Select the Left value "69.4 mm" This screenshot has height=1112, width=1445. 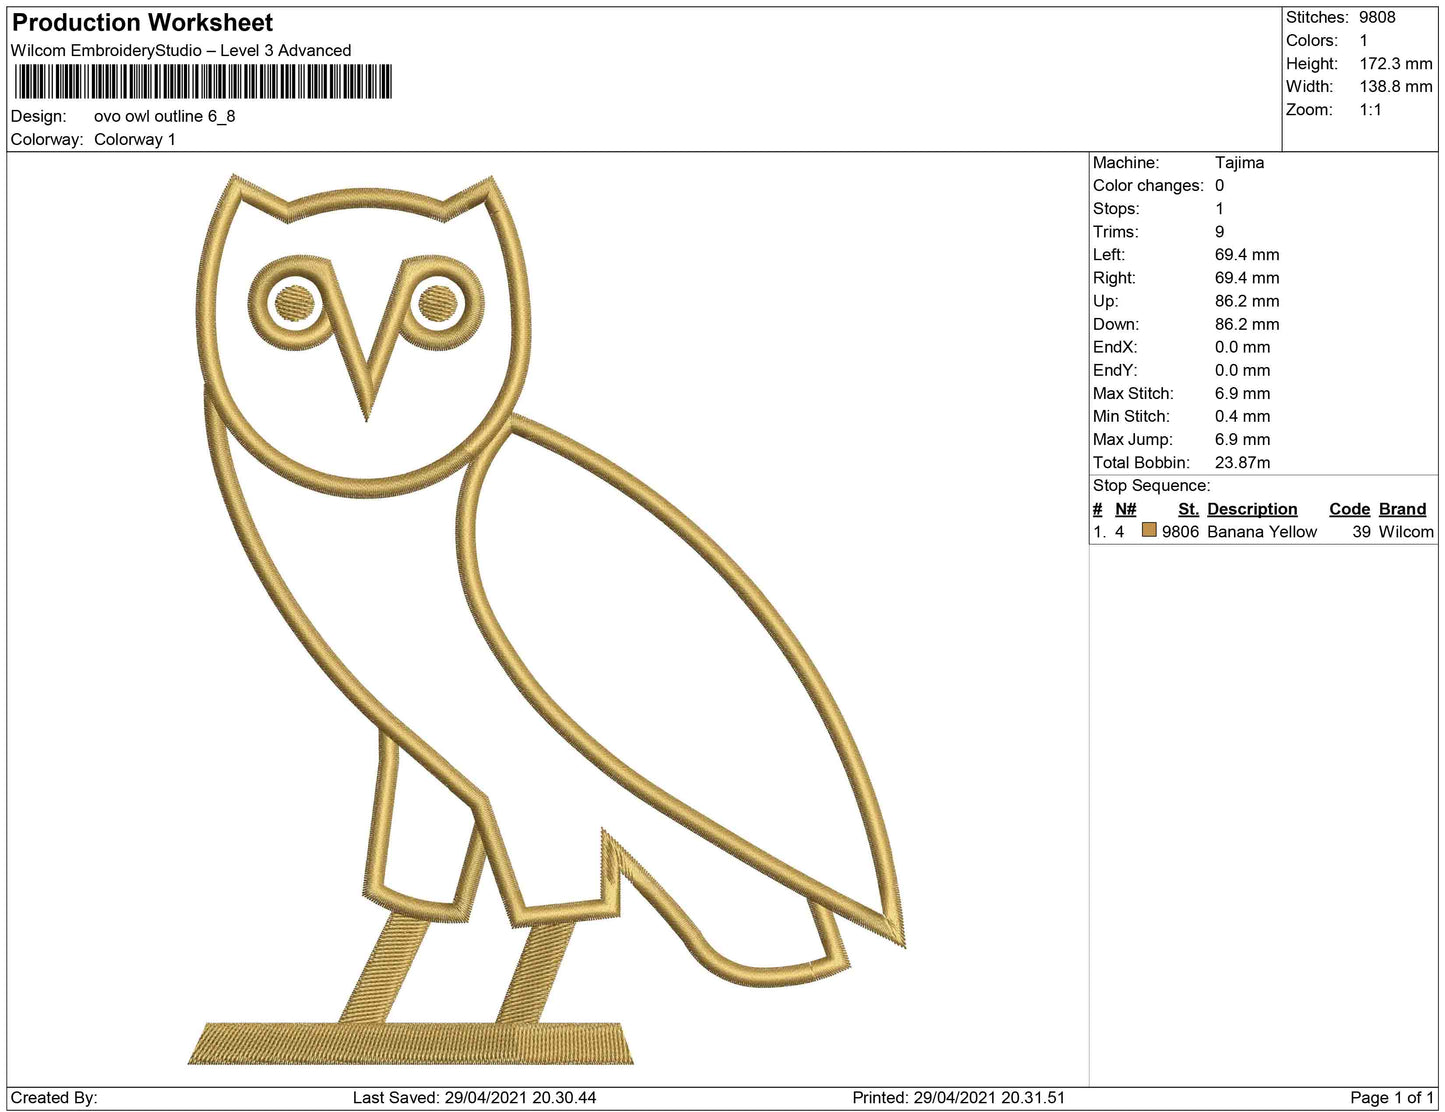click(x=1247, y=254)
